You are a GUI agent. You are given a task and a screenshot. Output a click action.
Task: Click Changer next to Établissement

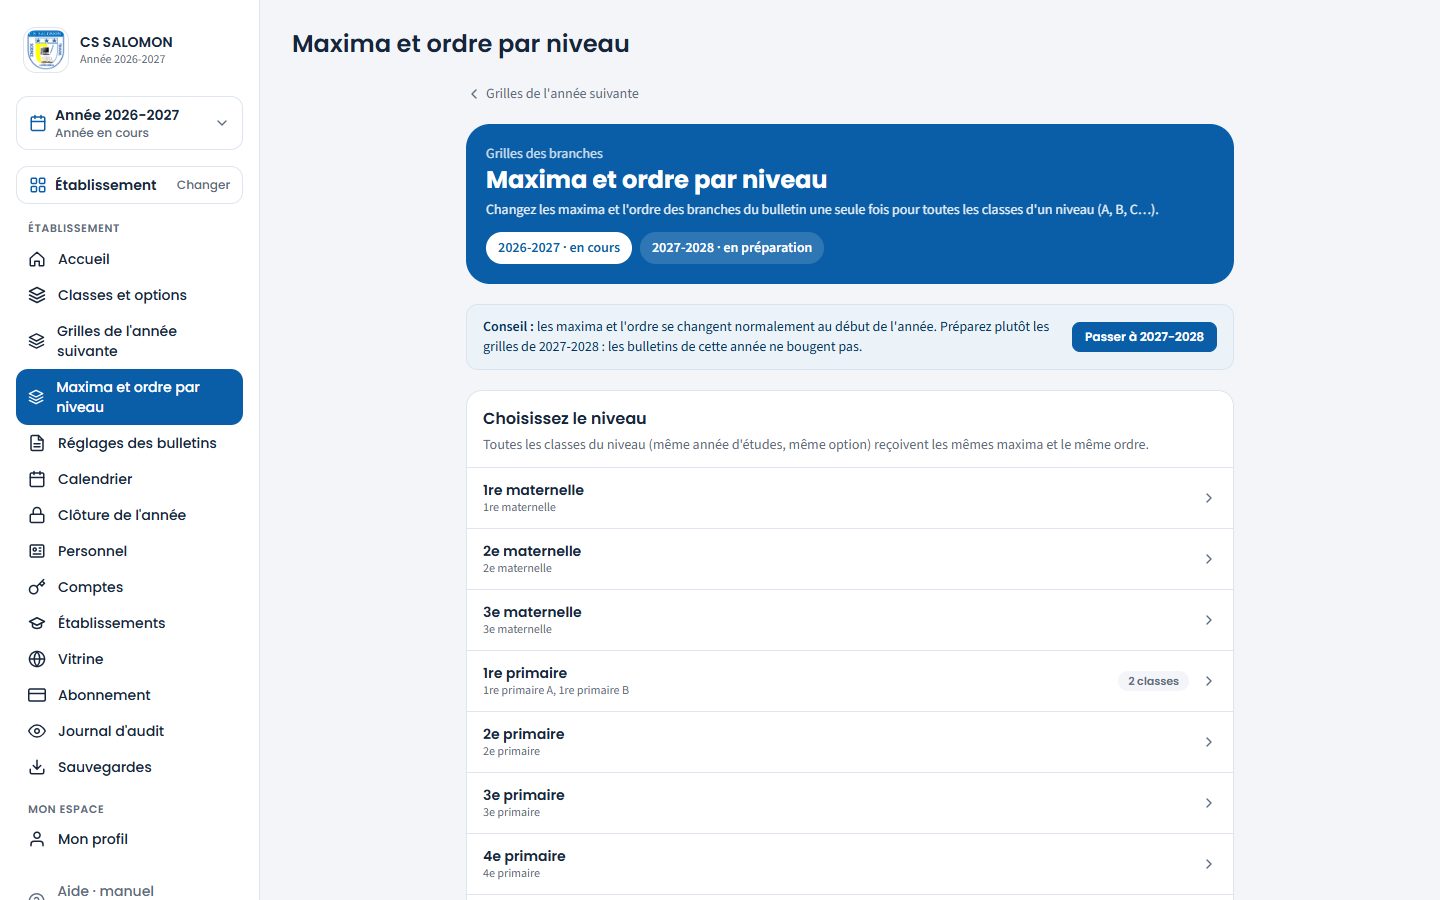click(x=203, y=185)
